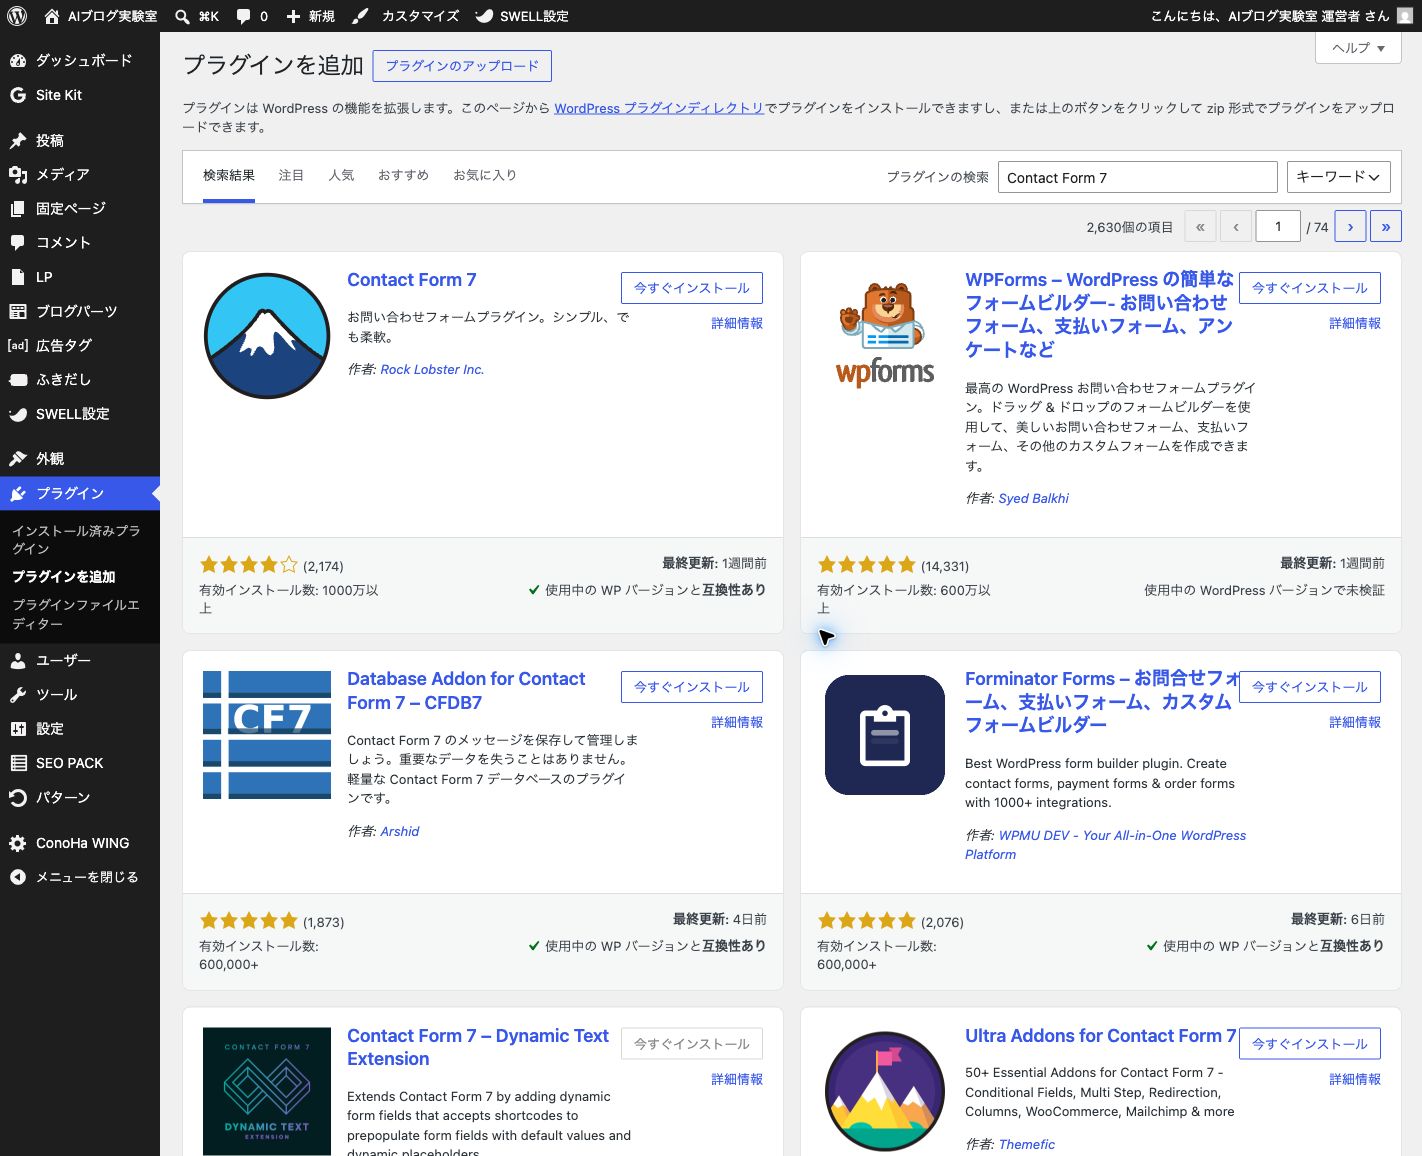This screenshot has height=1156, width=1422.
Task: Click the plugin search field
Action: pos(1138,177)
